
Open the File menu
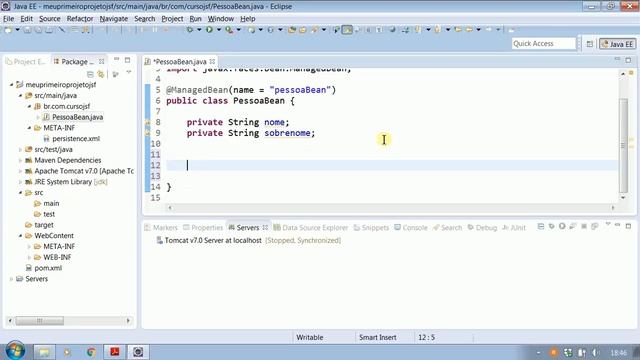click(9, 19)
